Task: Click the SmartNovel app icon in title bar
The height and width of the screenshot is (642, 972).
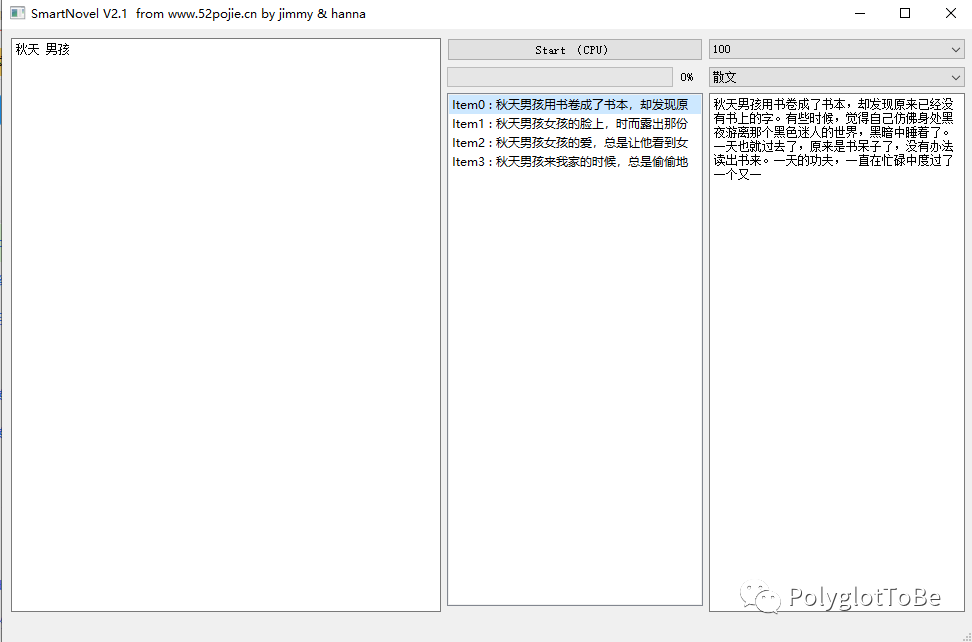Action: tap(17, 13)
